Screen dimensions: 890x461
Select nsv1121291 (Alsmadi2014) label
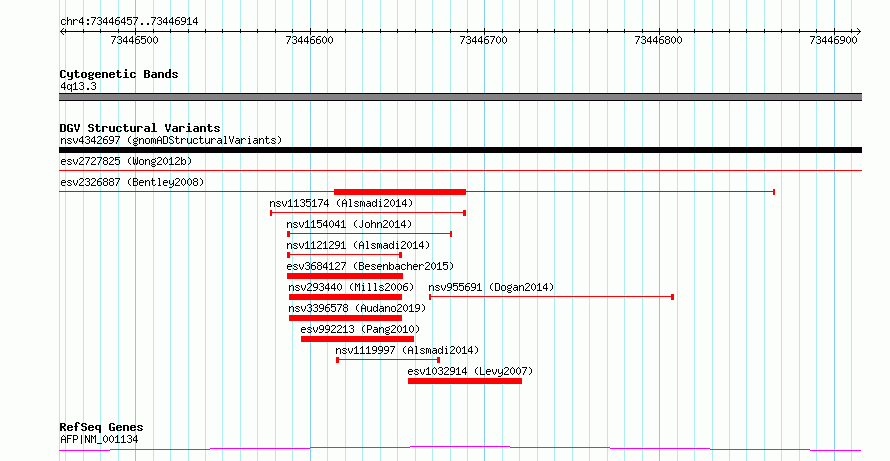click(x=358, y=245)
